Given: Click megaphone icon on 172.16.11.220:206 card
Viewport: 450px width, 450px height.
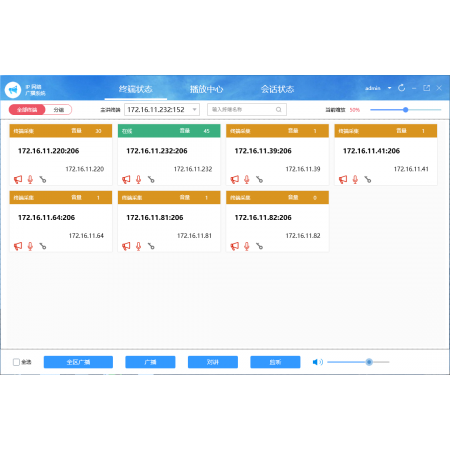Looking at the screenshot, I should click(x=18, y=180).
